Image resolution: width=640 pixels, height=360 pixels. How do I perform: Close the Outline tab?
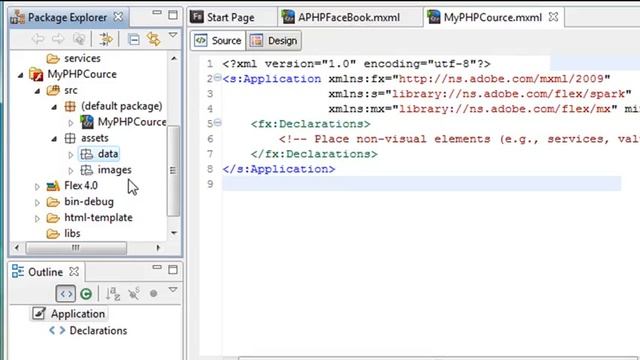(74, 271)
